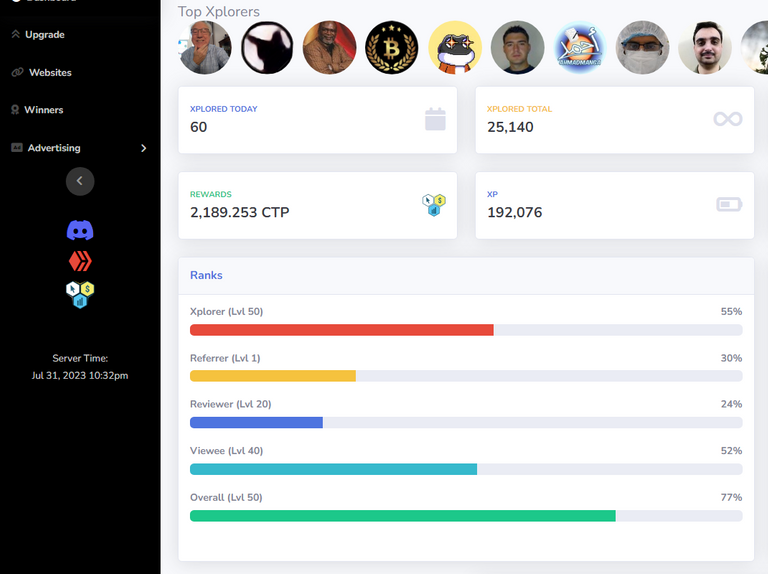The width and height of the screenshot is (768, 574).
Task: Click the battery icon on XP card
Action: click(x=729, y=204)
